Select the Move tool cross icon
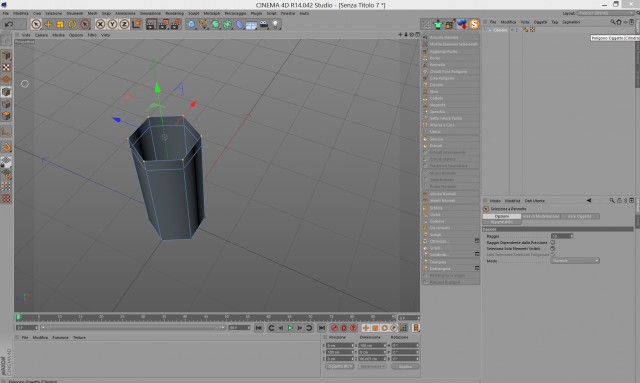Screen dimensions: 640x383 point(48,24)
